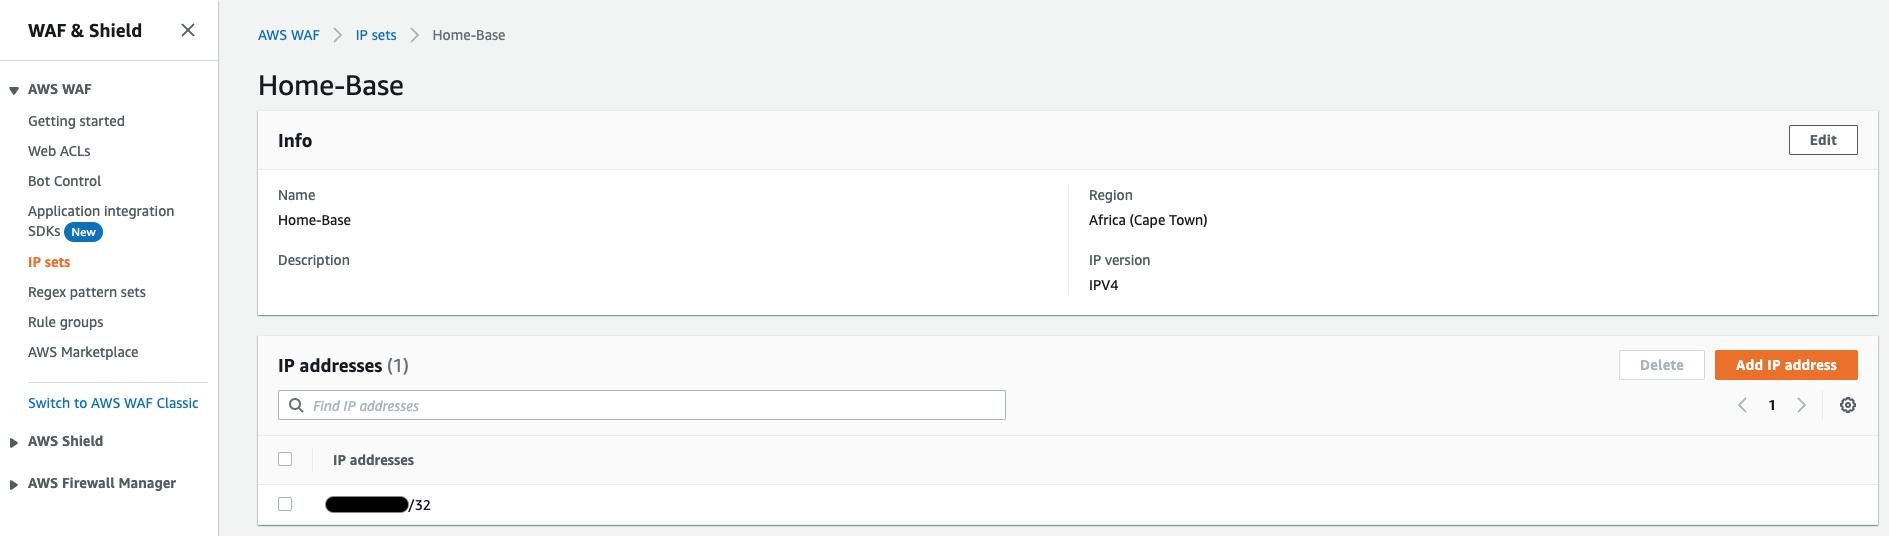Expand the AWS Firewall Manager section
The height and width of the screenshot is (536, 1889).
pos(14,484)
